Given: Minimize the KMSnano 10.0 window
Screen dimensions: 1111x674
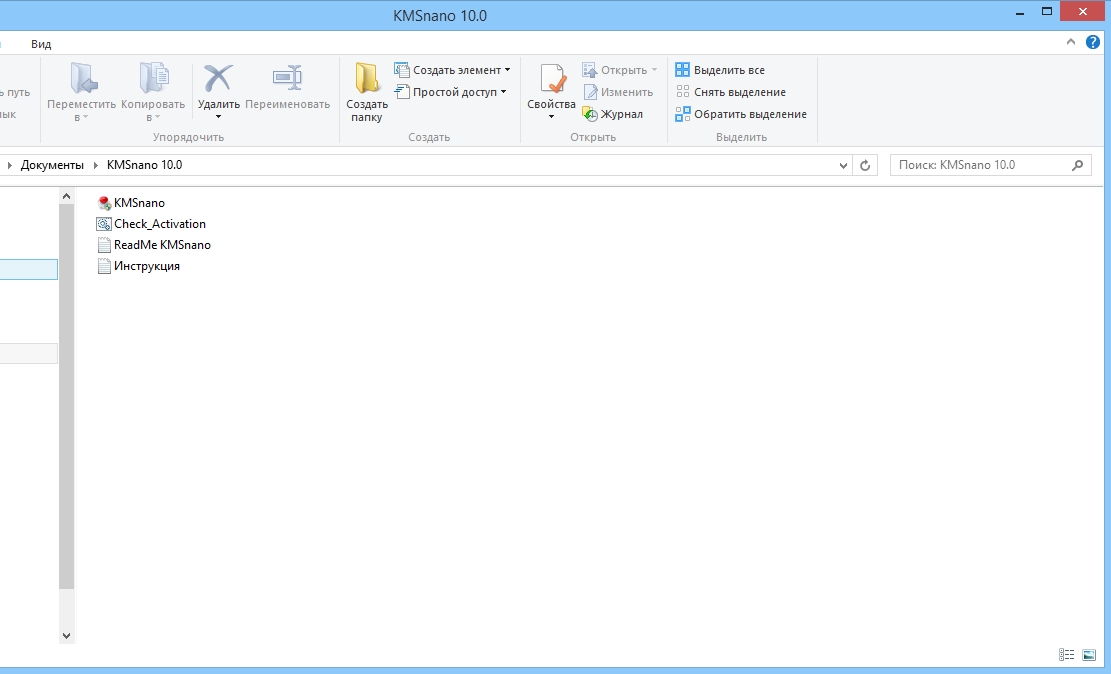Looking at the screenshot, I should coord(1020,12).
